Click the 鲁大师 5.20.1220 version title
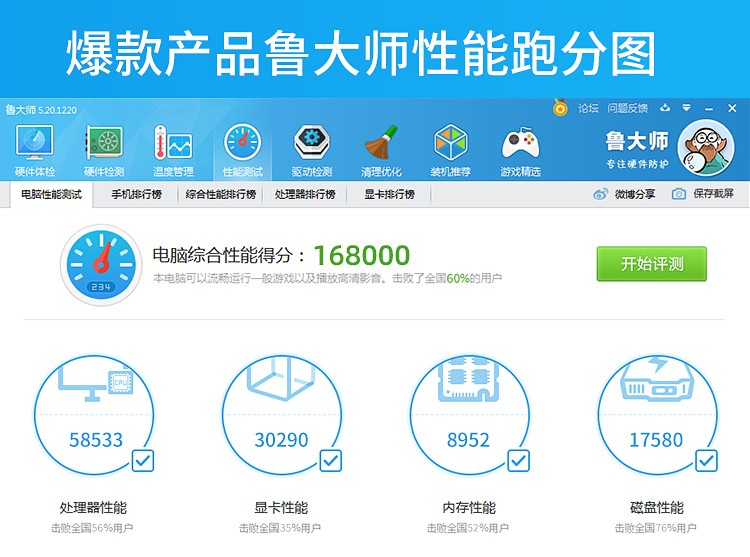 click(41, 110)
